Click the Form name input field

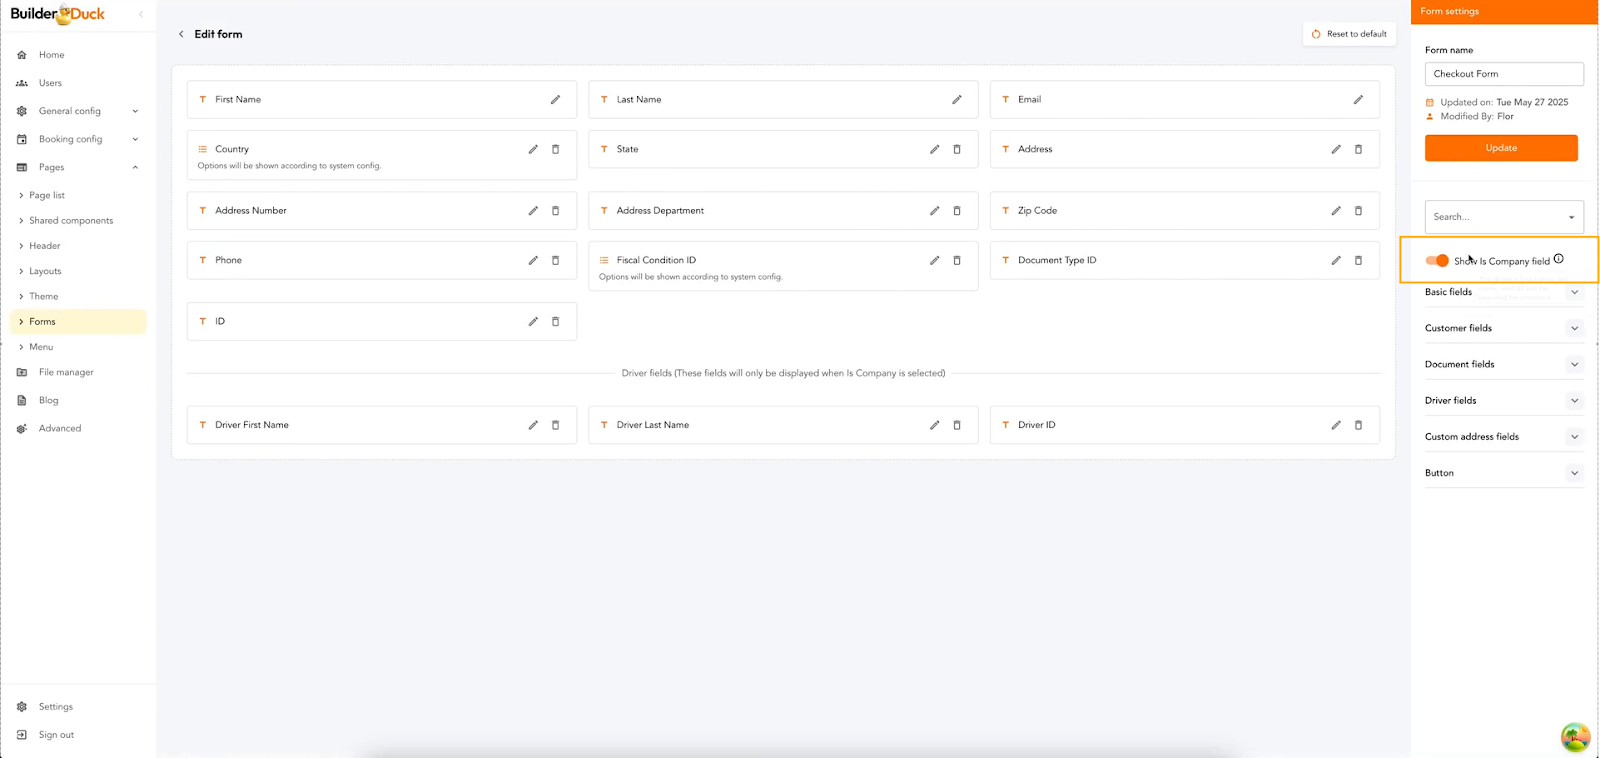(x=1503, y=74)
